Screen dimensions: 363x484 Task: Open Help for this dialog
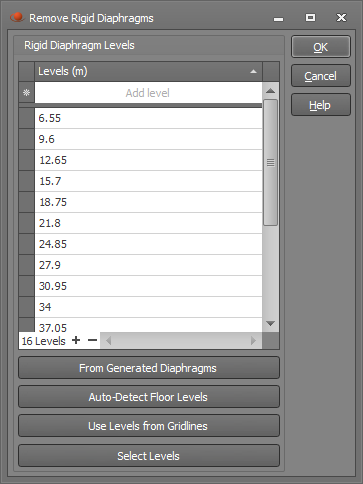tap(321, 105)
